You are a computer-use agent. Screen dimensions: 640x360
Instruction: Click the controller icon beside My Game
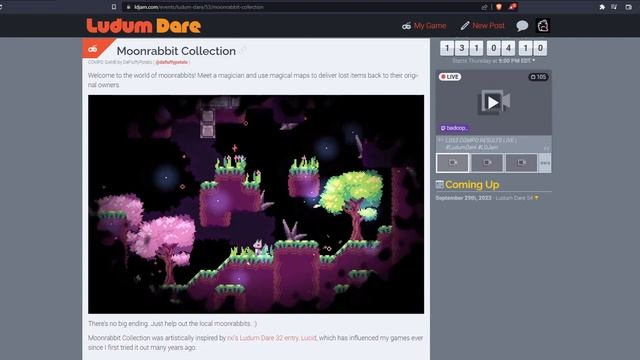pos(406,26)
